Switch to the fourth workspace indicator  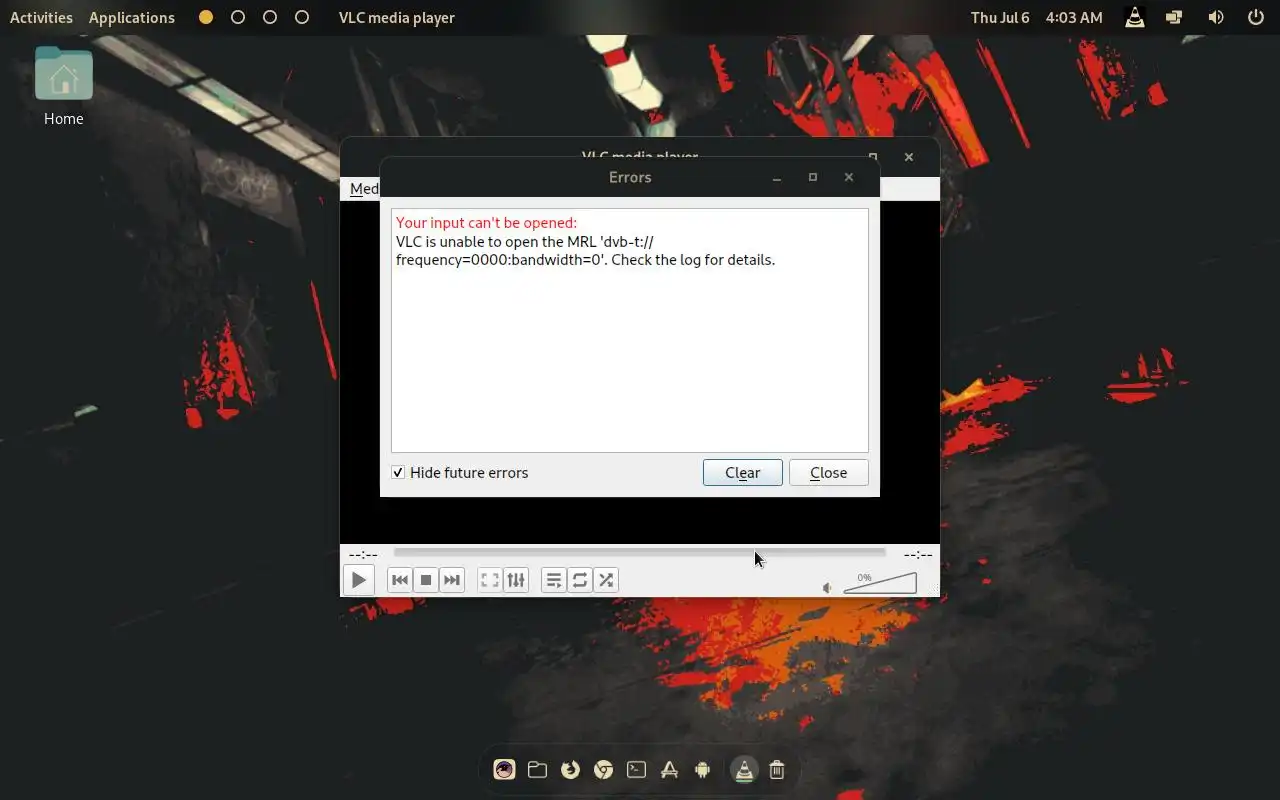tap(302, 17)
